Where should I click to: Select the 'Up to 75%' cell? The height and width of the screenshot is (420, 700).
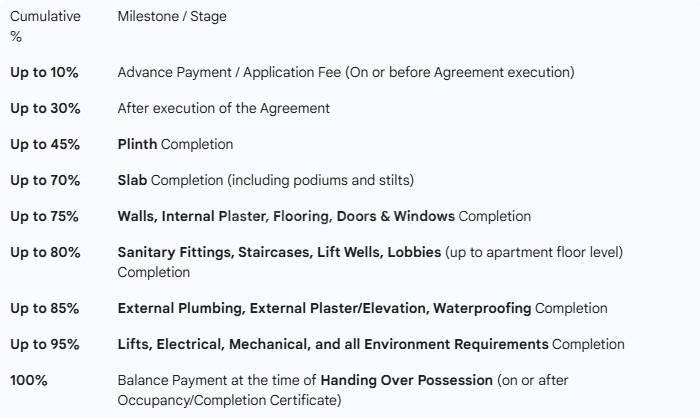tap(45, 216)
